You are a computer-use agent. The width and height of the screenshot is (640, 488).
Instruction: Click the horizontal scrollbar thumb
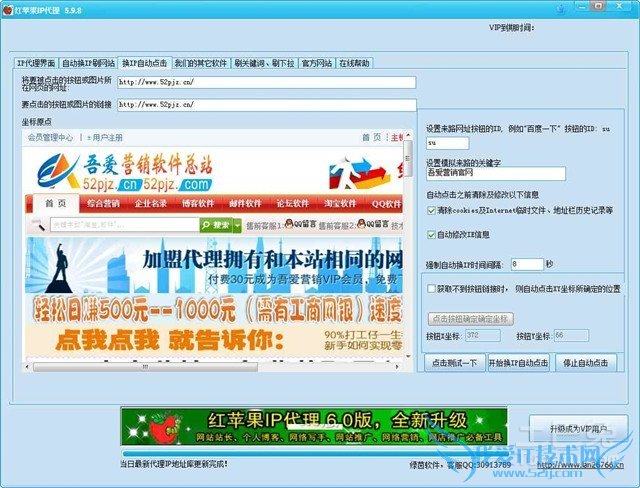pyautogui.click(x=145, y=367)
